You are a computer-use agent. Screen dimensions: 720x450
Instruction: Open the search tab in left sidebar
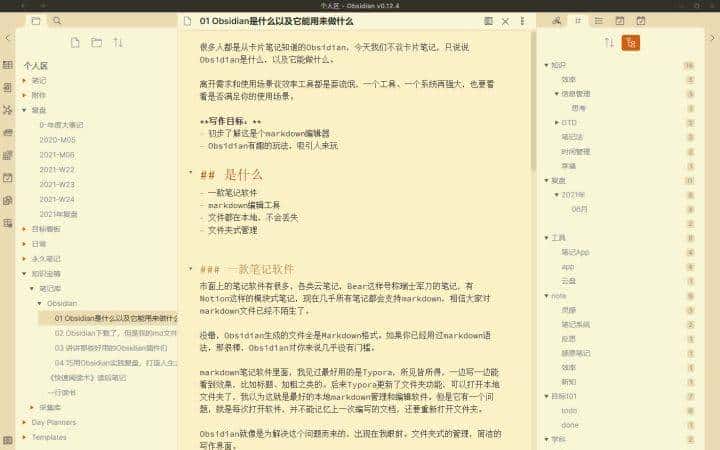coord(57,21)
